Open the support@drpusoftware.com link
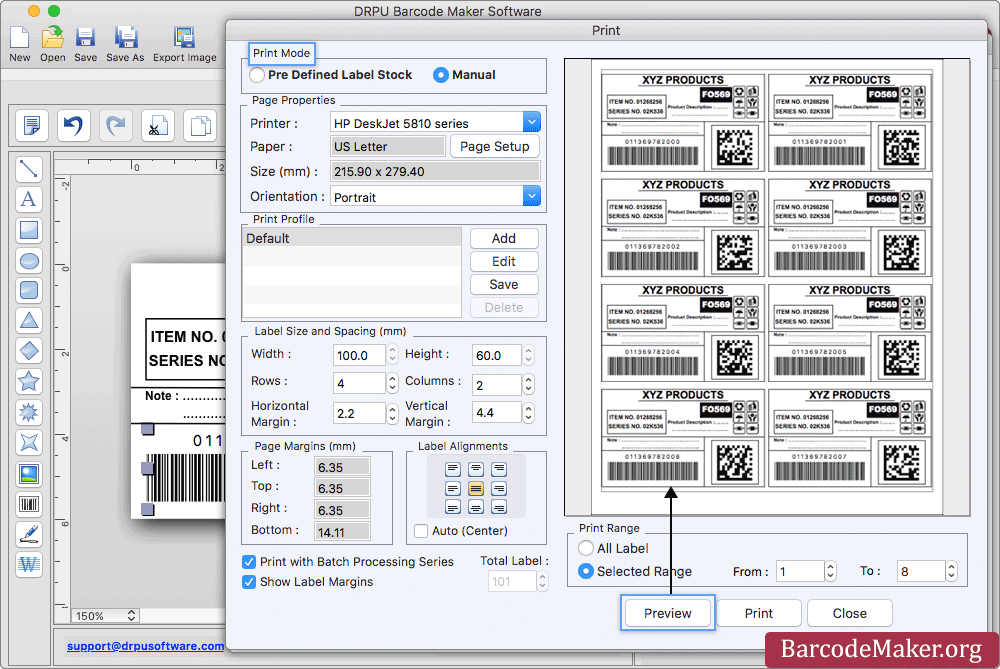Image resolution: width=1000 pixels, height=669 pixels. click(145, 646)
